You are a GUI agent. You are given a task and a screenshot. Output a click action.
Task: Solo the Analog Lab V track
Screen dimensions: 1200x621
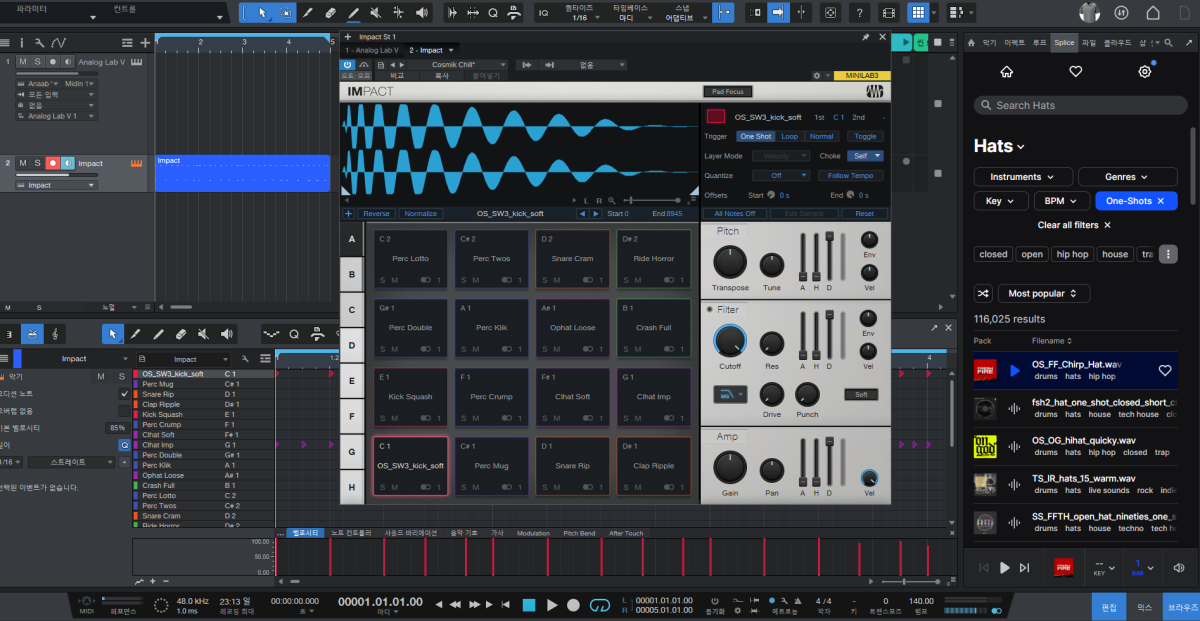(37, 62)
